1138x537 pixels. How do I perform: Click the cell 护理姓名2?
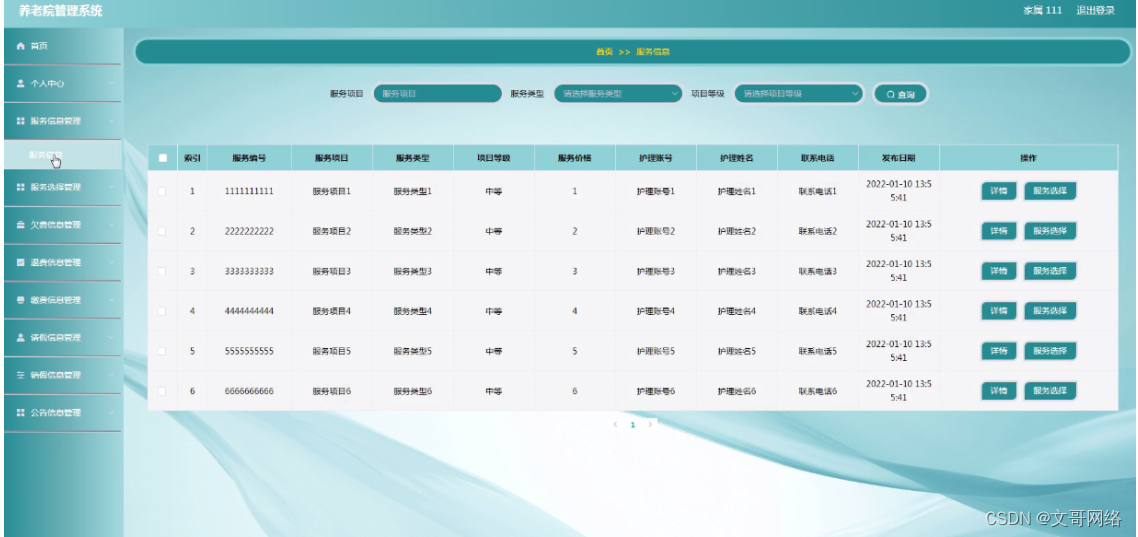pyautogui.click(x=737, y=231)
